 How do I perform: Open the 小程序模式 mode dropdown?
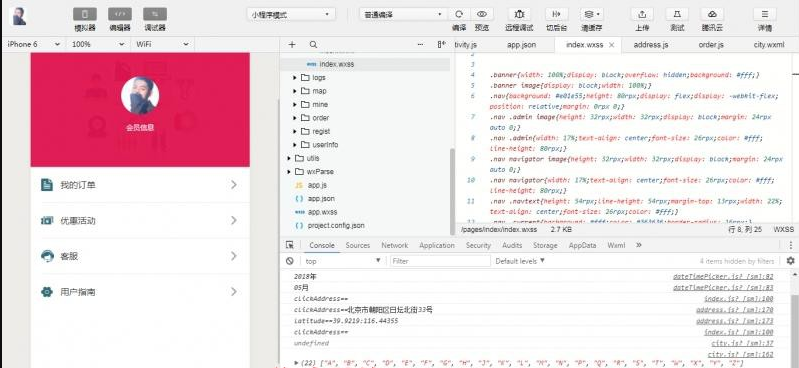pos(291,15)
